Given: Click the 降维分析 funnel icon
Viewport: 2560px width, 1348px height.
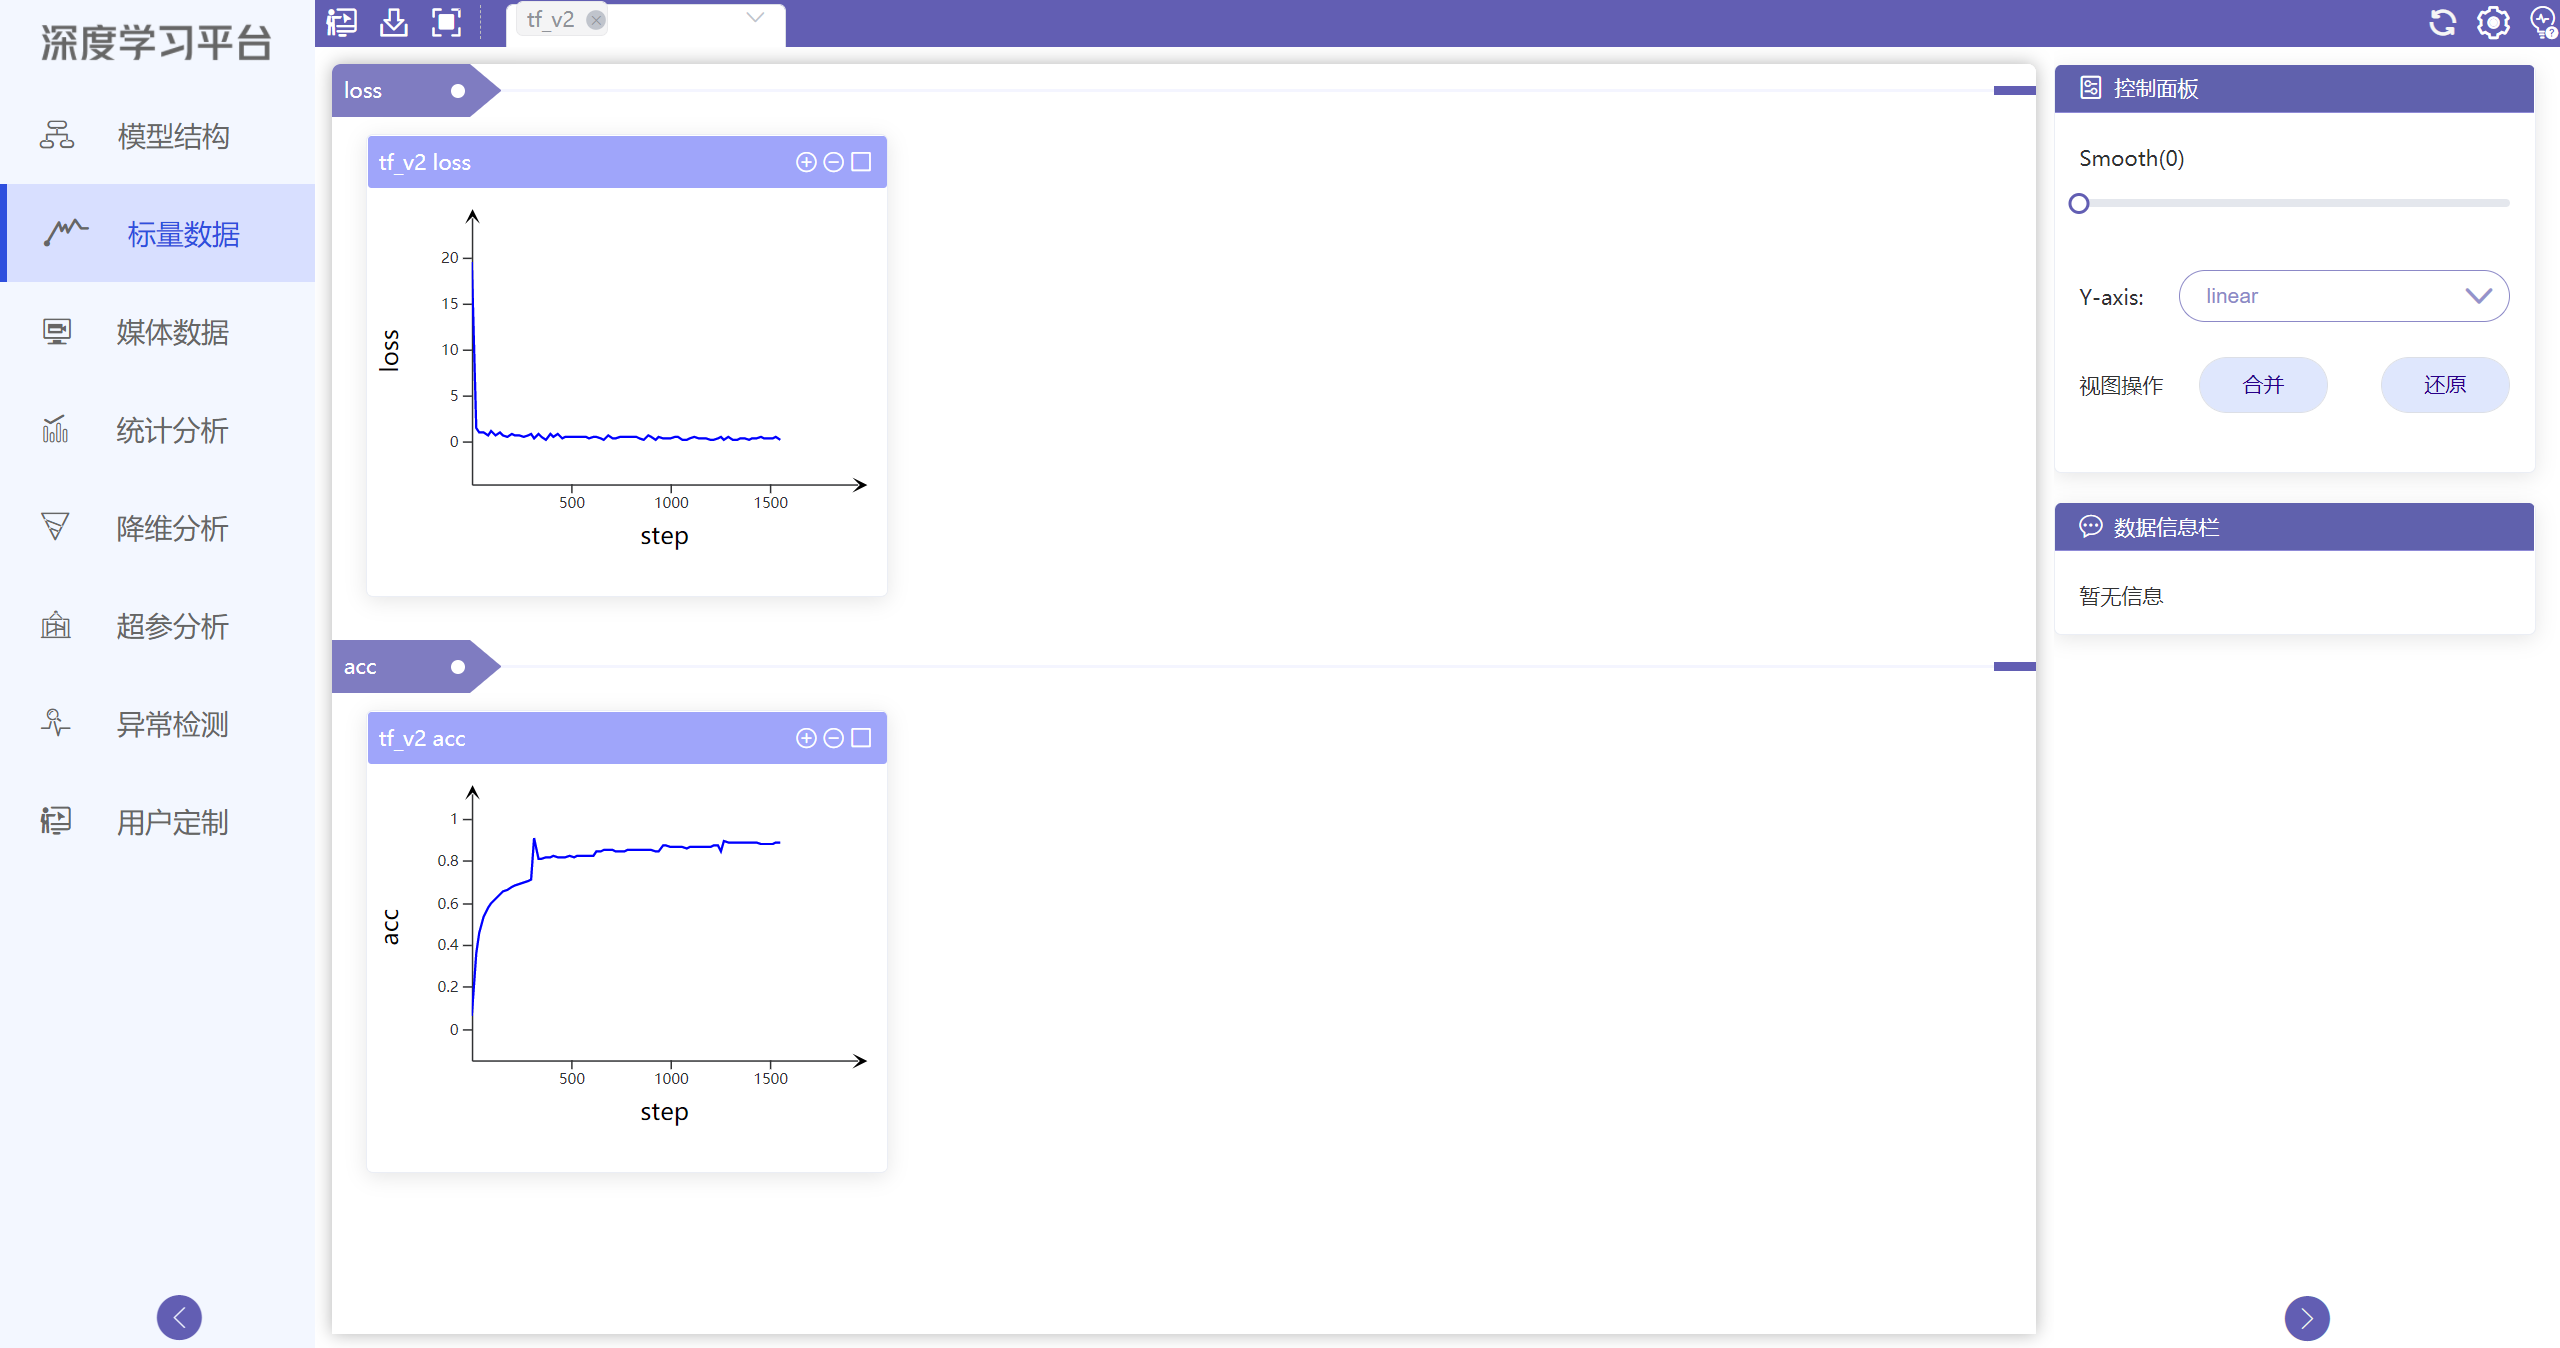Looking at the screenshot, I should pos(56,526).
